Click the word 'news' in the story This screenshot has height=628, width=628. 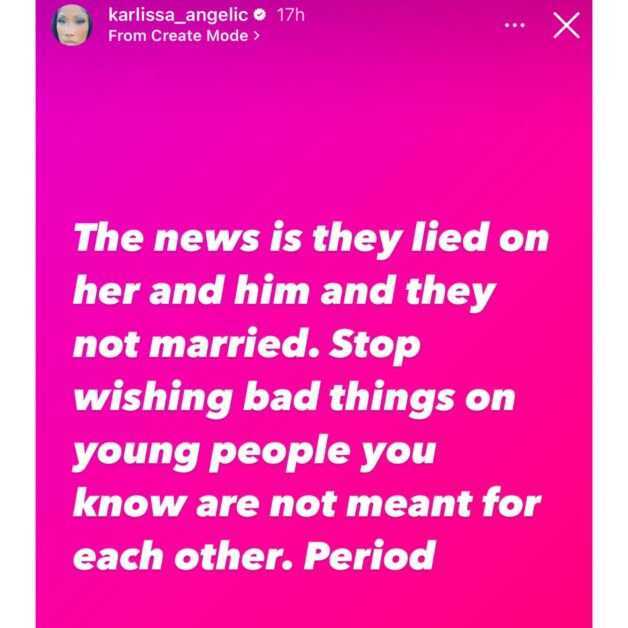[x=207, y=240]
